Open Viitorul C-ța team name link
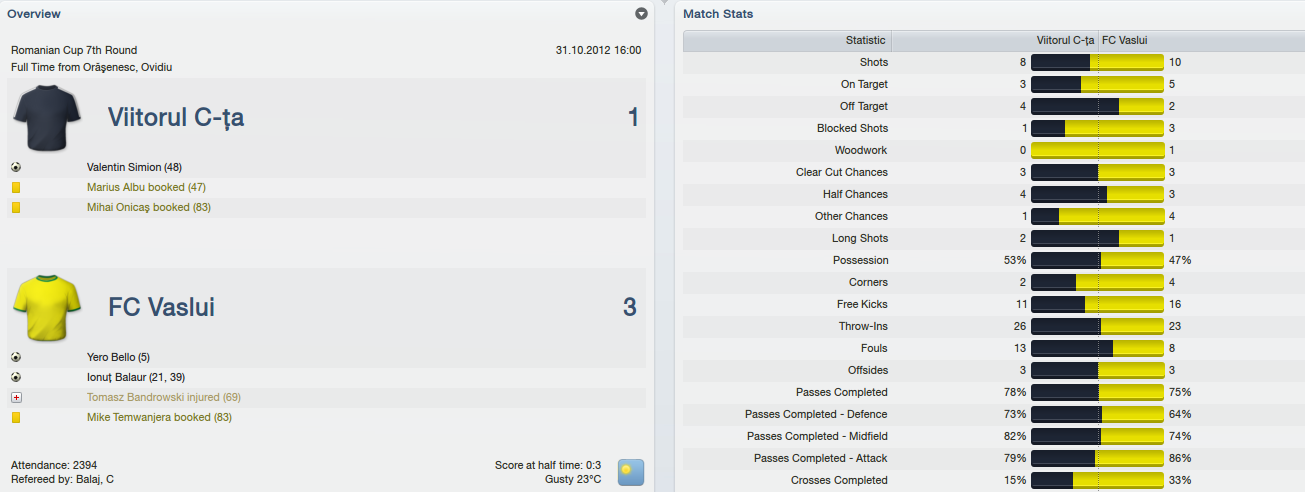The height and width of the screenshot is (492, 1305). tap(176, 117)
